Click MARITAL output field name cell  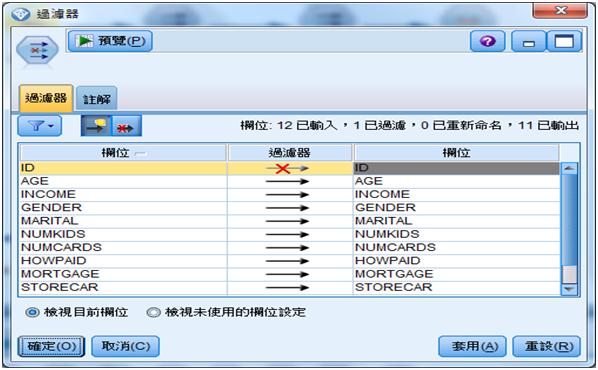point(456,221)
